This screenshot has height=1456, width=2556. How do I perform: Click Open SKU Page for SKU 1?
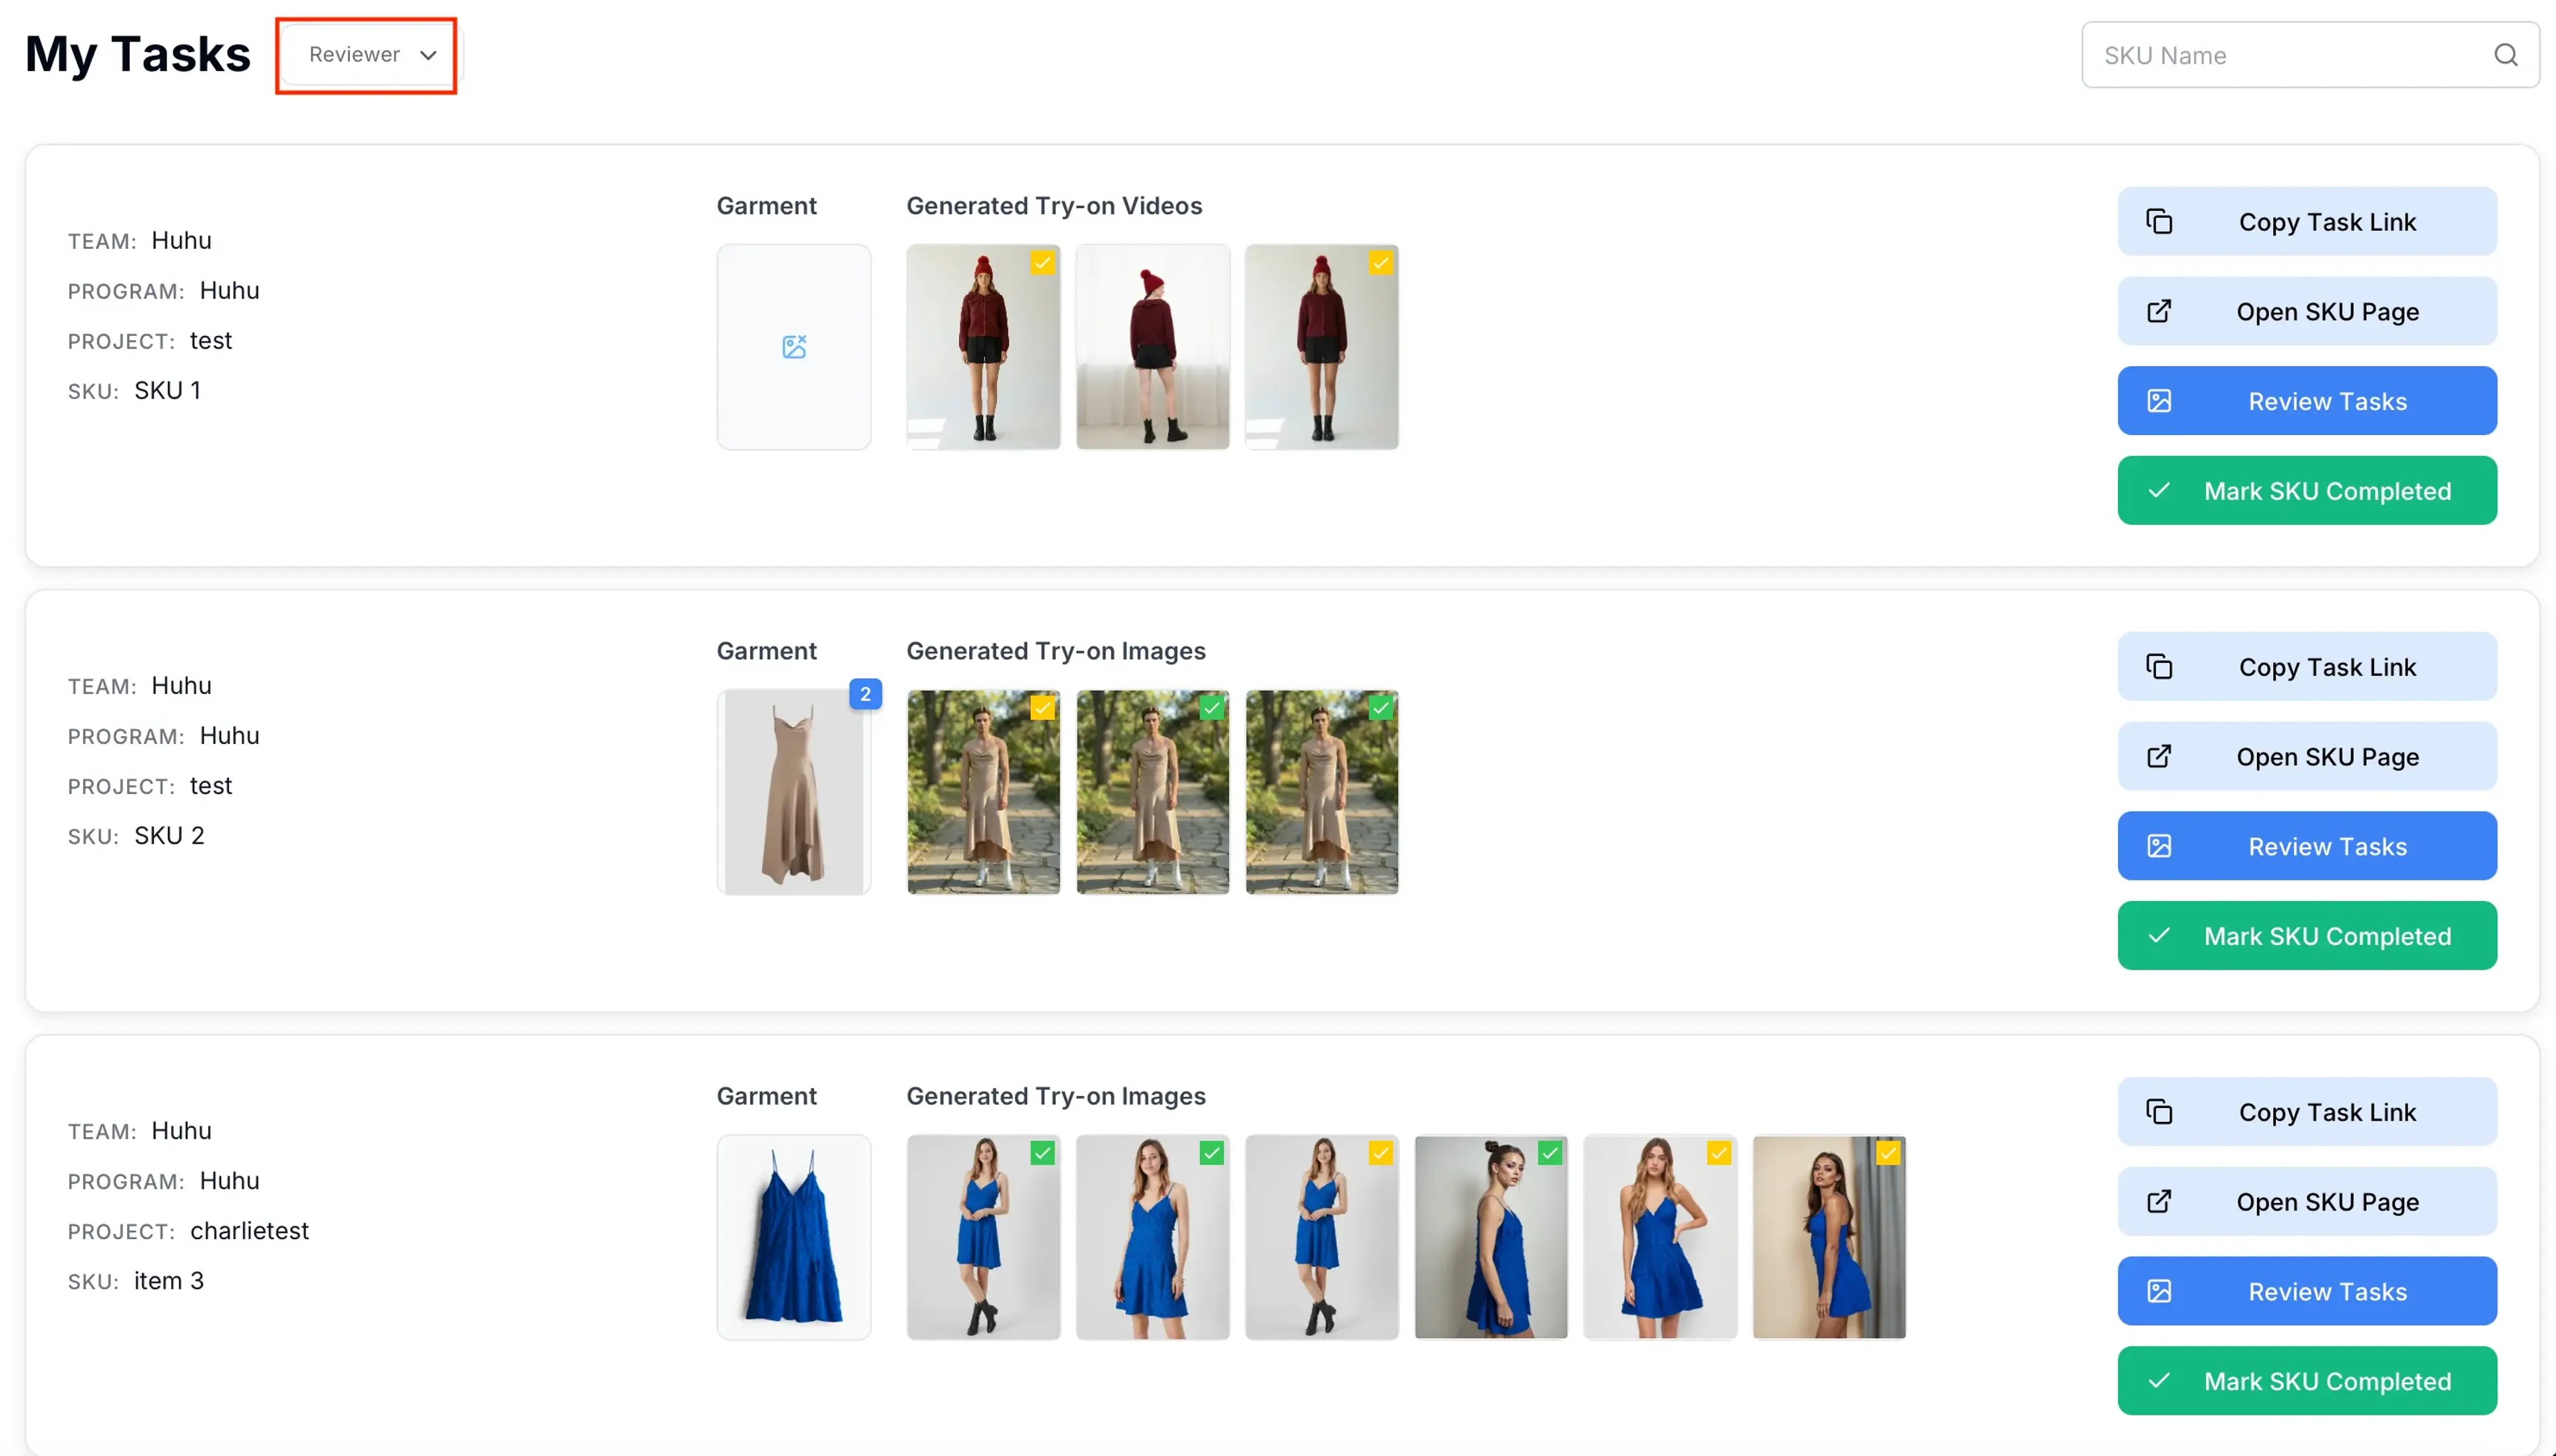[2306, 311]
